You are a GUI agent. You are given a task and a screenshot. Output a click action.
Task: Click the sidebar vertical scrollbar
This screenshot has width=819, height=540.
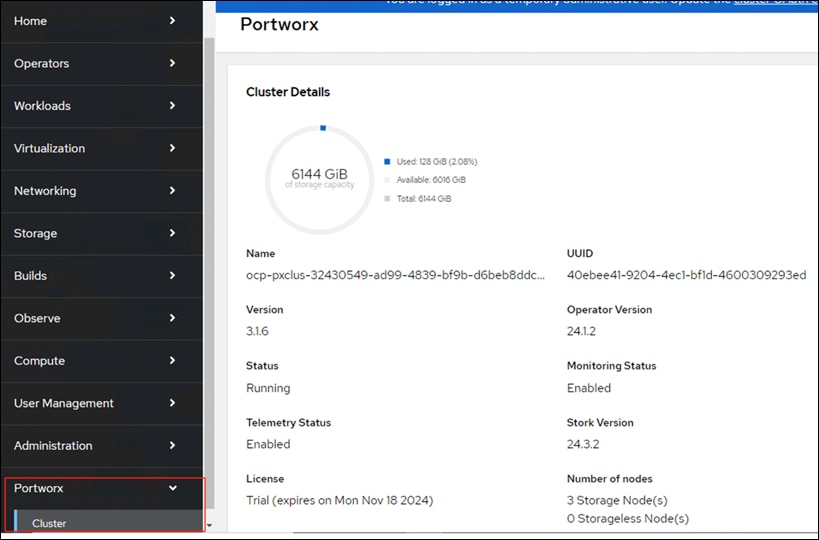[209, 272]
